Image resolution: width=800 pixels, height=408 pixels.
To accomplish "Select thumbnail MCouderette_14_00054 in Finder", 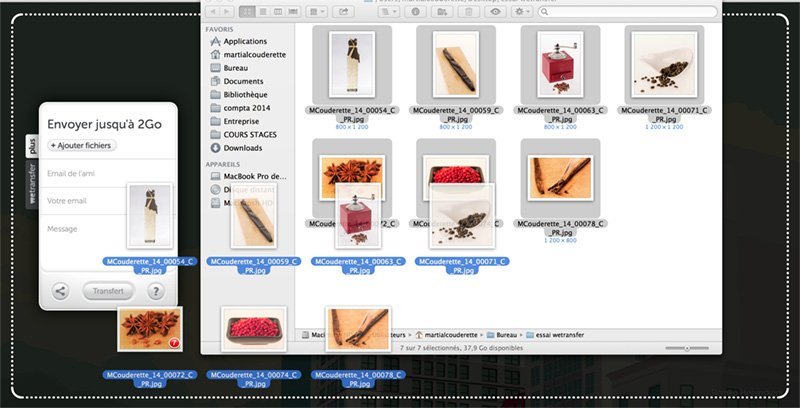I will (352, 65).
